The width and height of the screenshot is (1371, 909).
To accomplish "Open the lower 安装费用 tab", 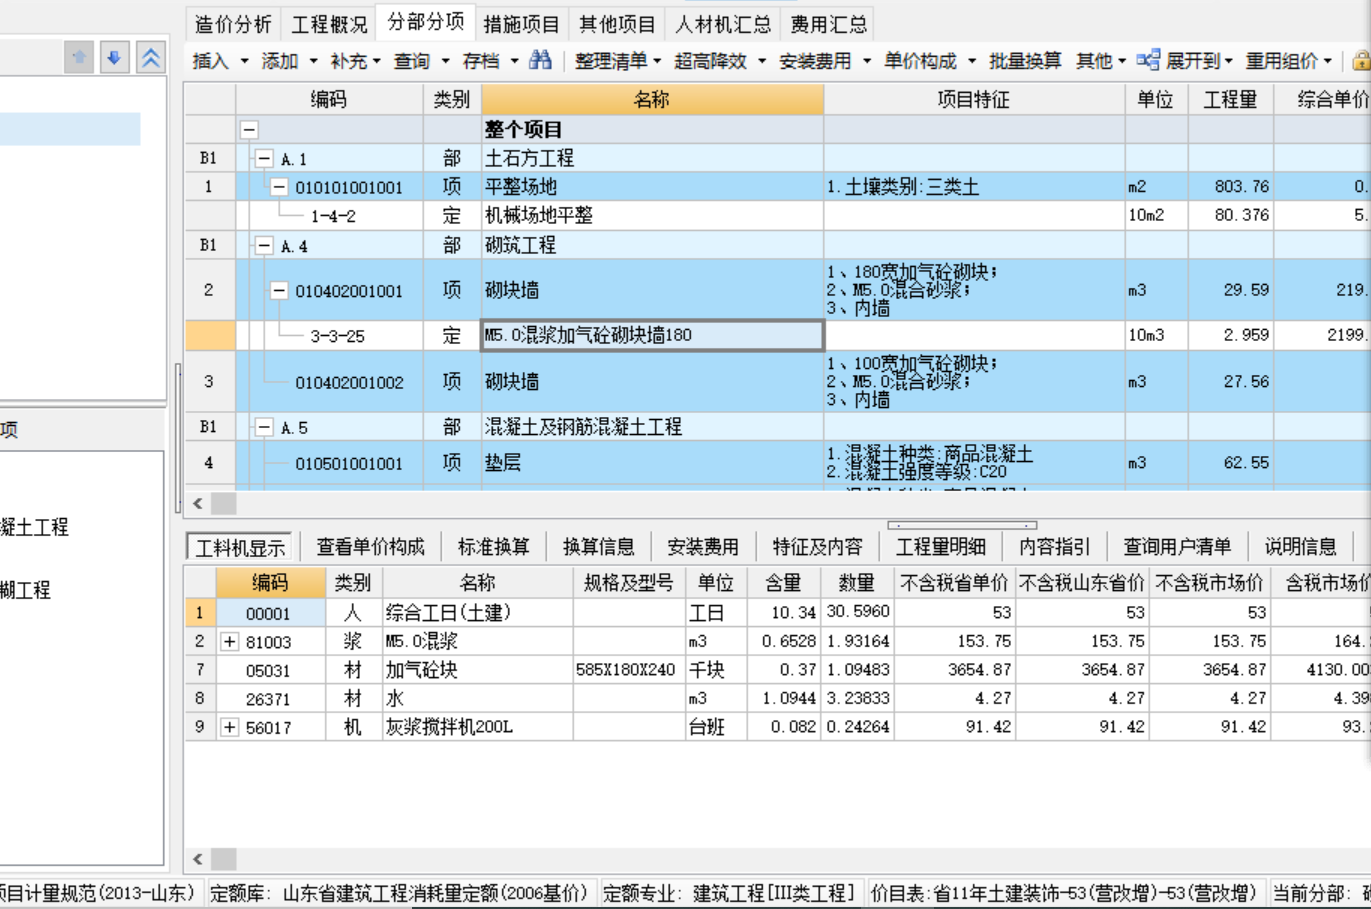I will click(x=703, y=547).
